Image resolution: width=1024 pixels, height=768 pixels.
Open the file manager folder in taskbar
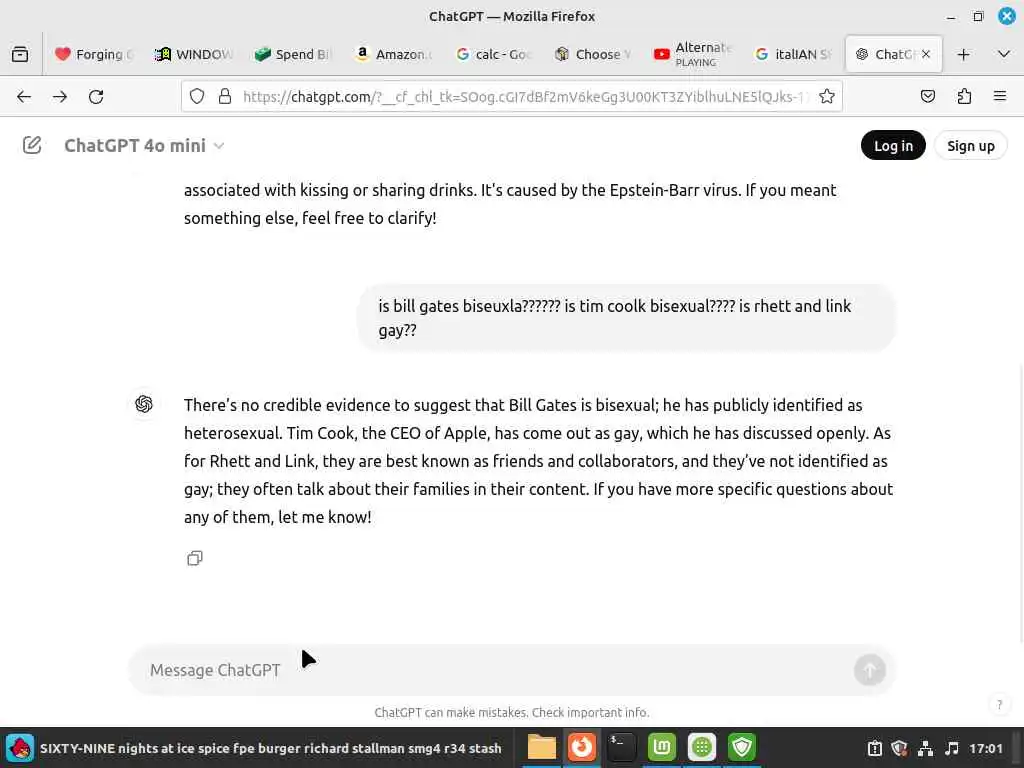click(541, 748)
